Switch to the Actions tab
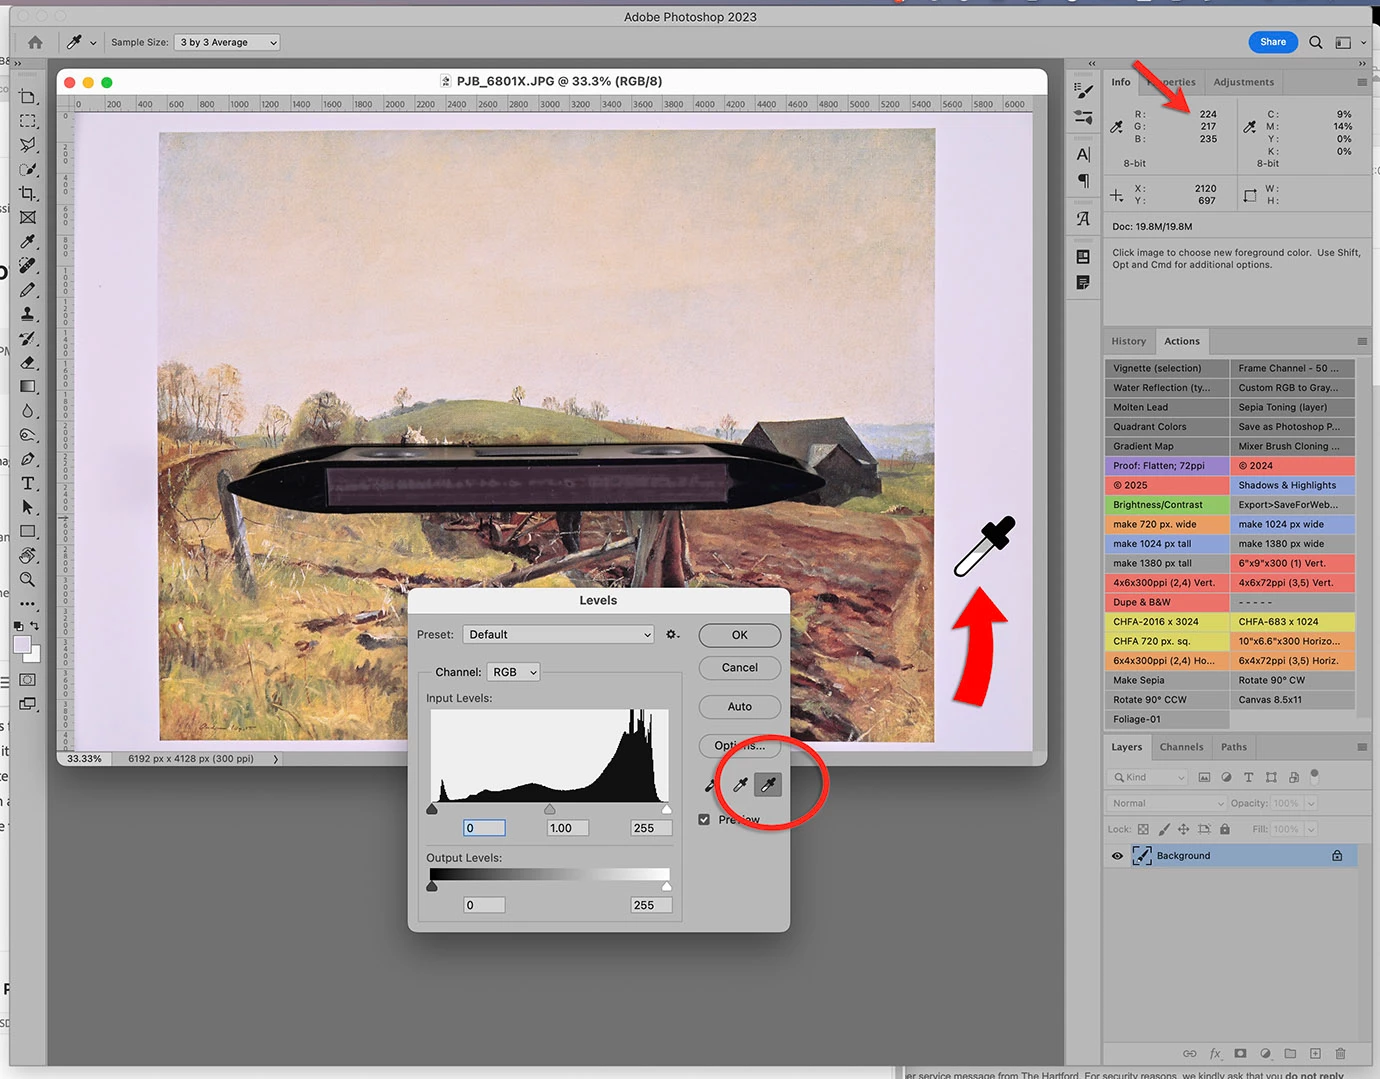This screenshot has width=1380, height=1079. click(x=1181, y=341)
